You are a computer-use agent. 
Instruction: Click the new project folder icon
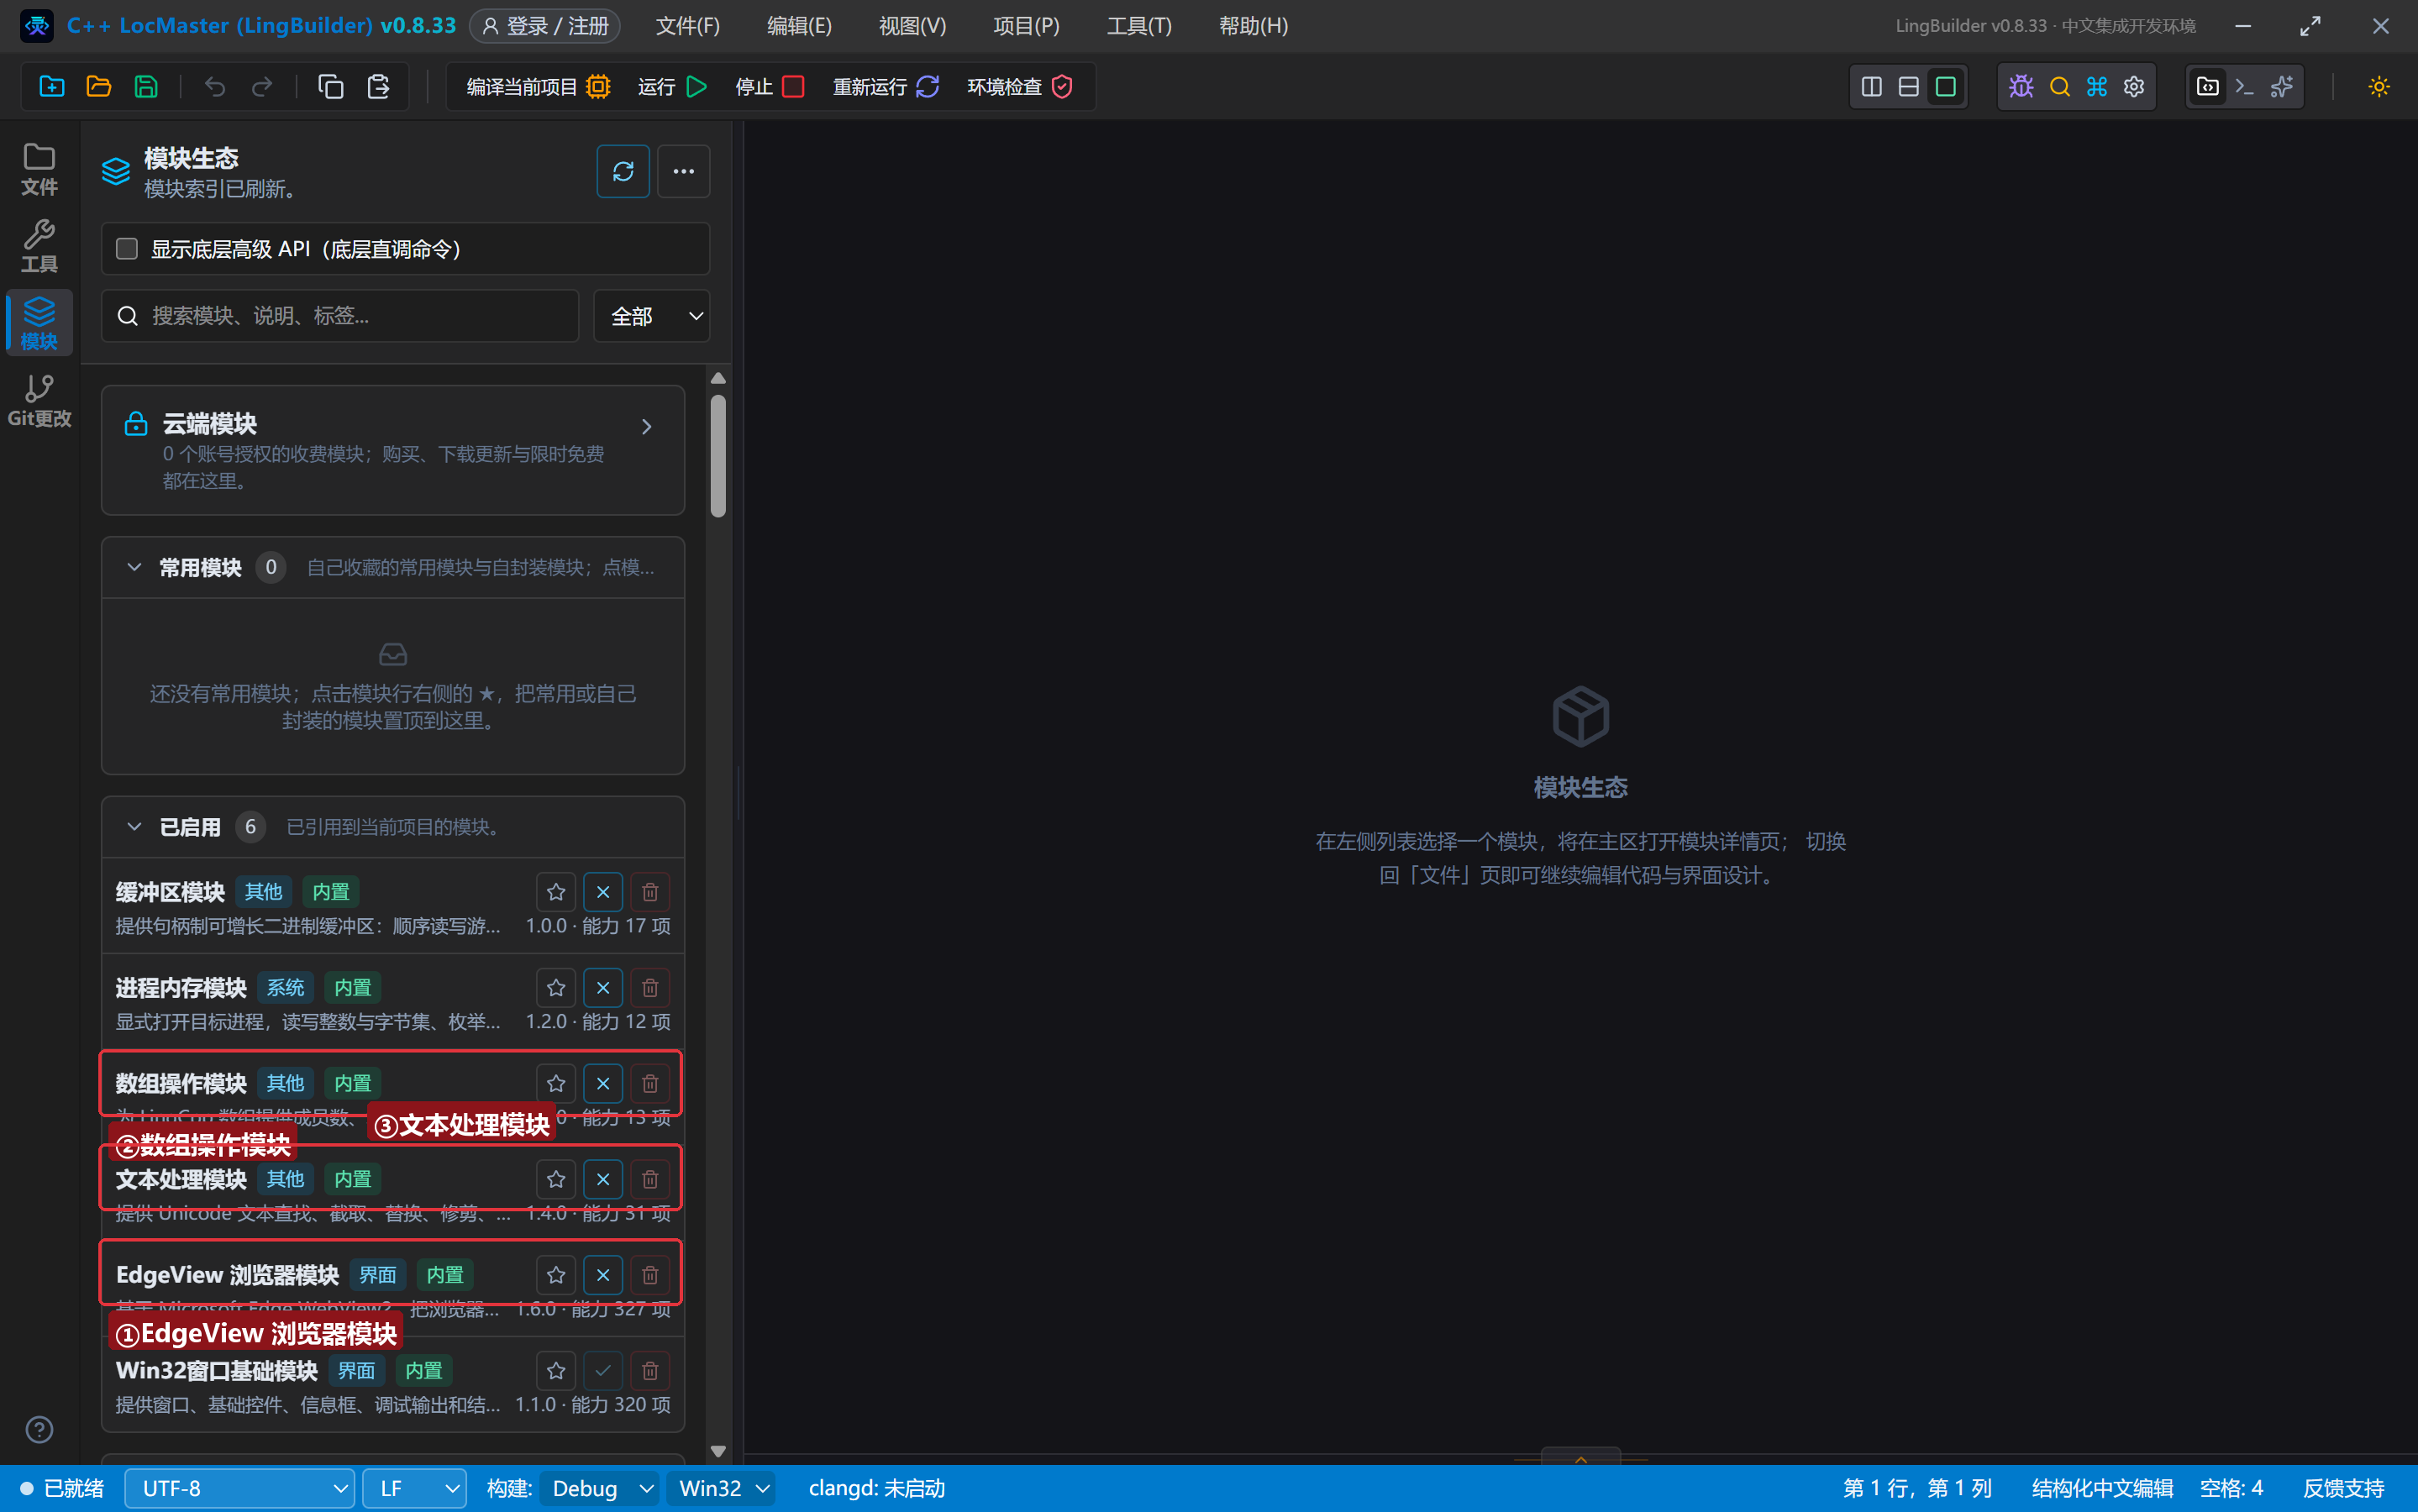(x=52, y=87)
